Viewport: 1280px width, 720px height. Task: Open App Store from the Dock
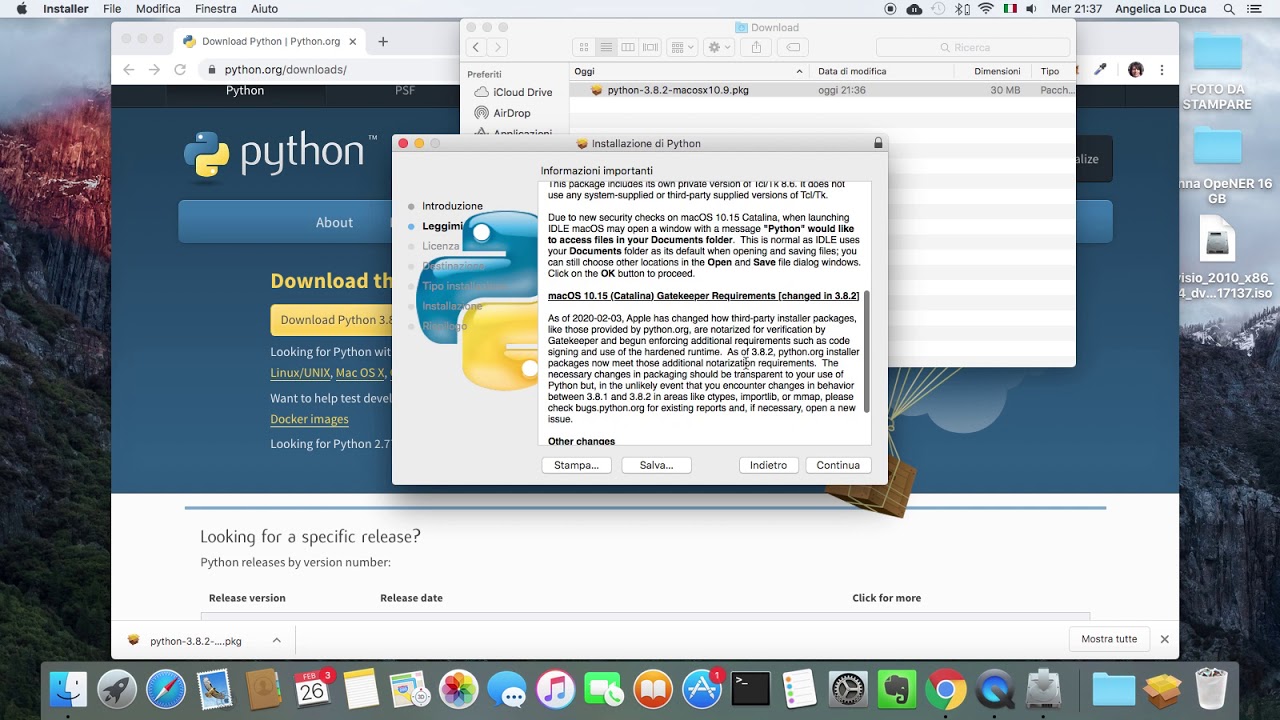702,689
